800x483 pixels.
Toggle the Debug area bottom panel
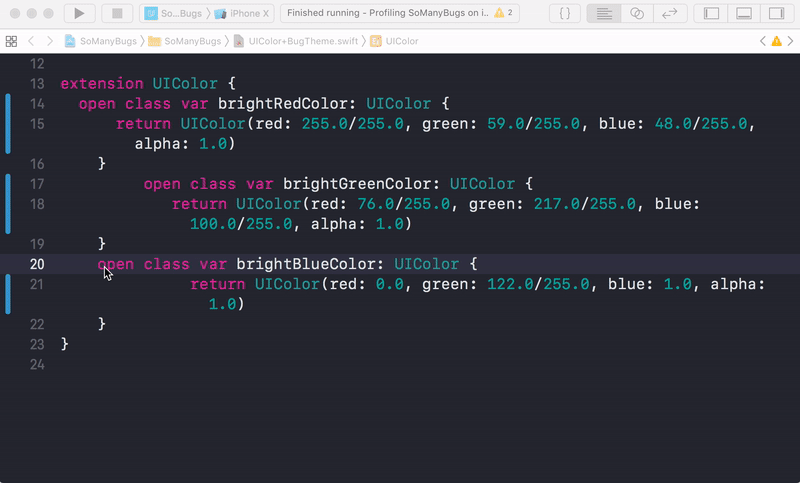coord(744,13)
